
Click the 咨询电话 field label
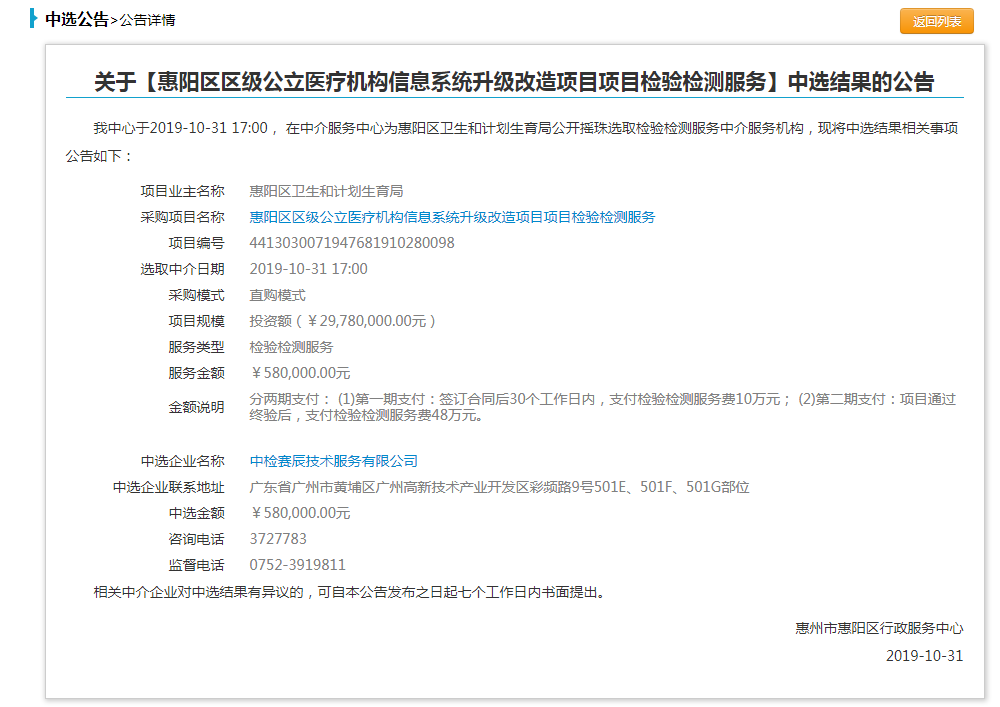pos(196,539)
